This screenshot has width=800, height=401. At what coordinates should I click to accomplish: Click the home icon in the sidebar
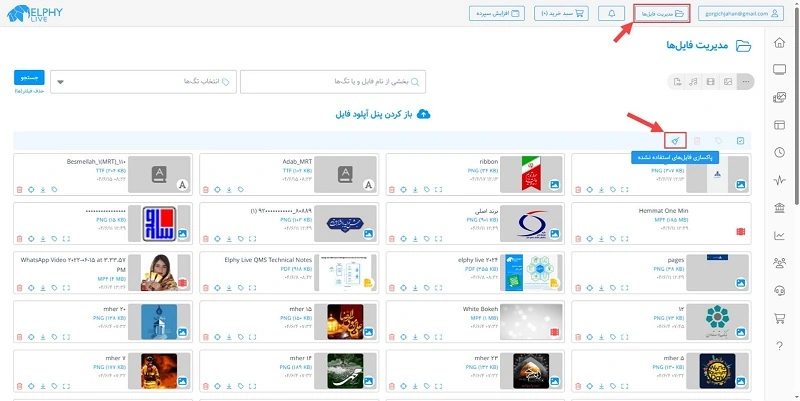[779, 42]
